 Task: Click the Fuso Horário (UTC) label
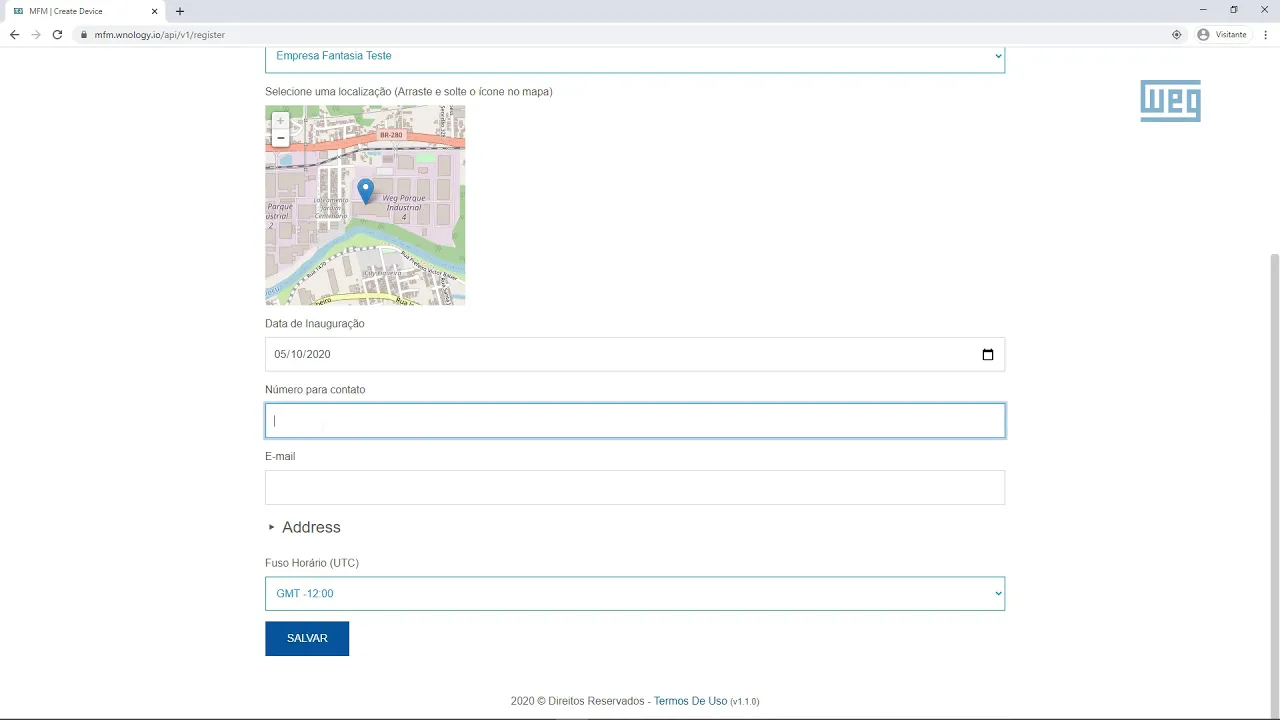(x=312, y=563)
